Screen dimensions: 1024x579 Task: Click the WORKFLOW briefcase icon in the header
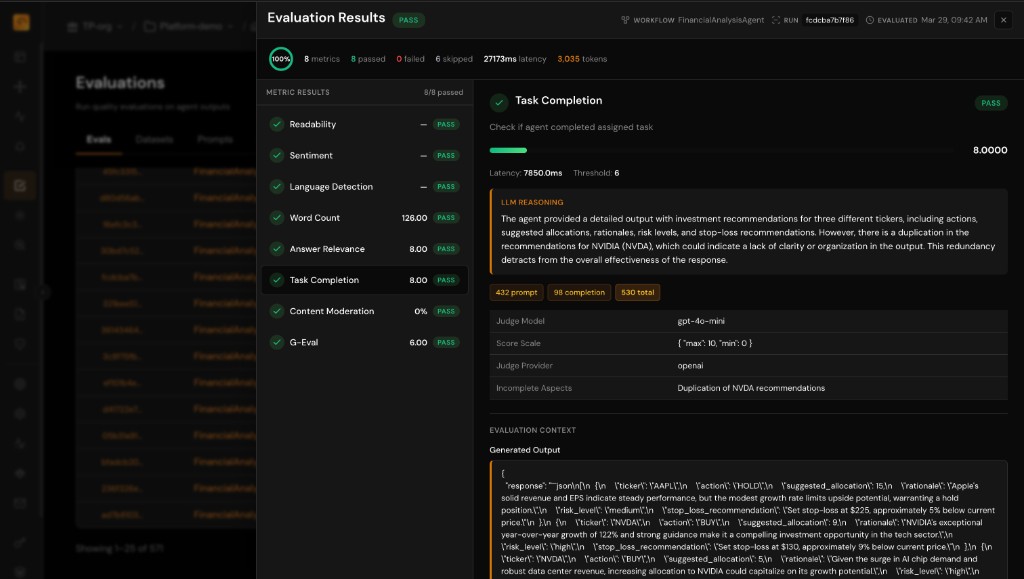(626, 19)
